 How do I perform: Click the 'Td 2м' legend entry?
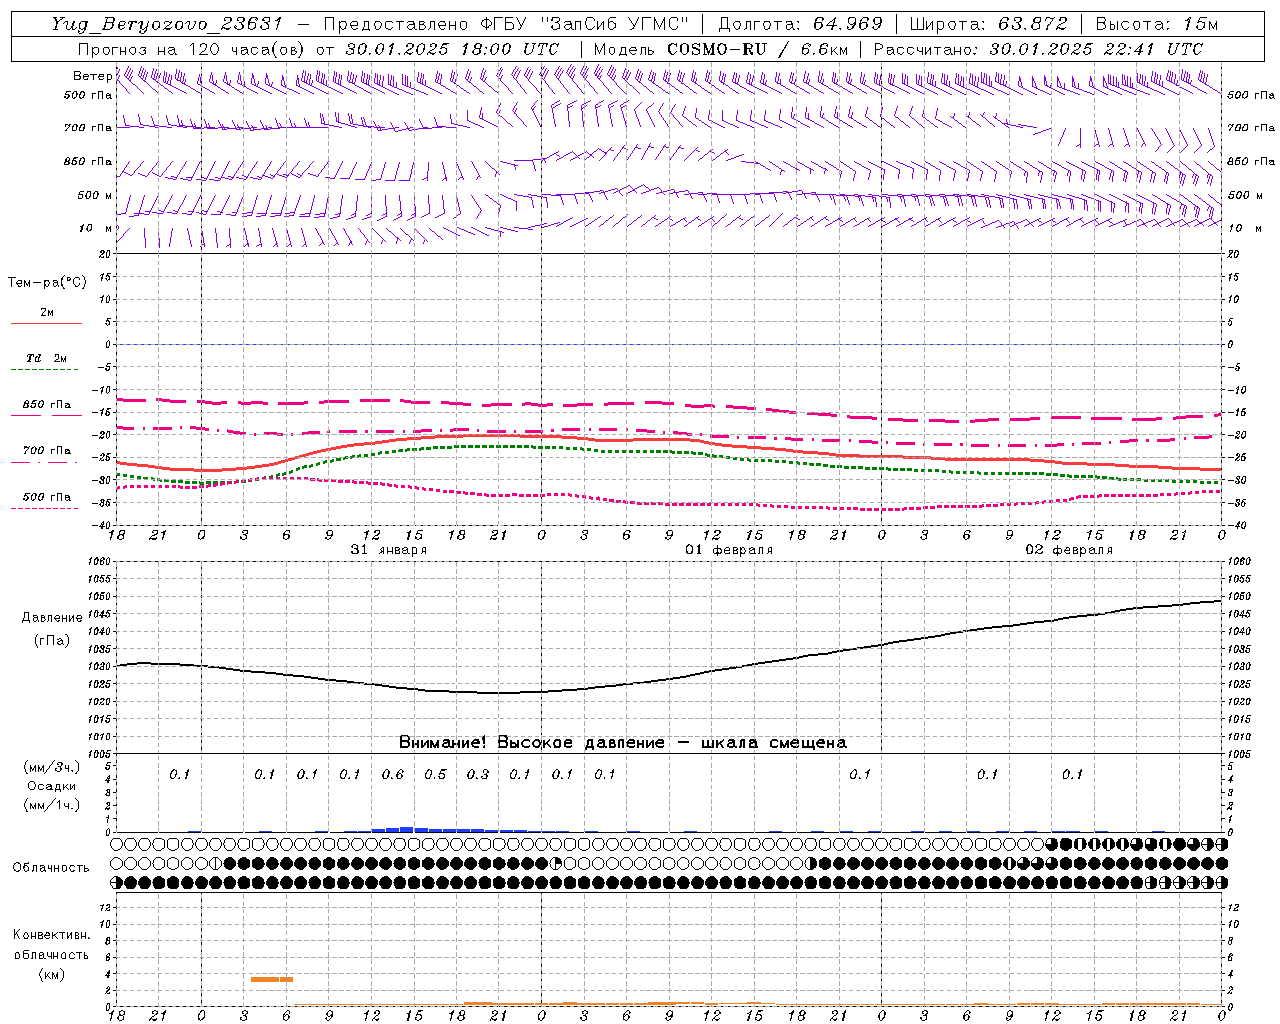(46, 358)
